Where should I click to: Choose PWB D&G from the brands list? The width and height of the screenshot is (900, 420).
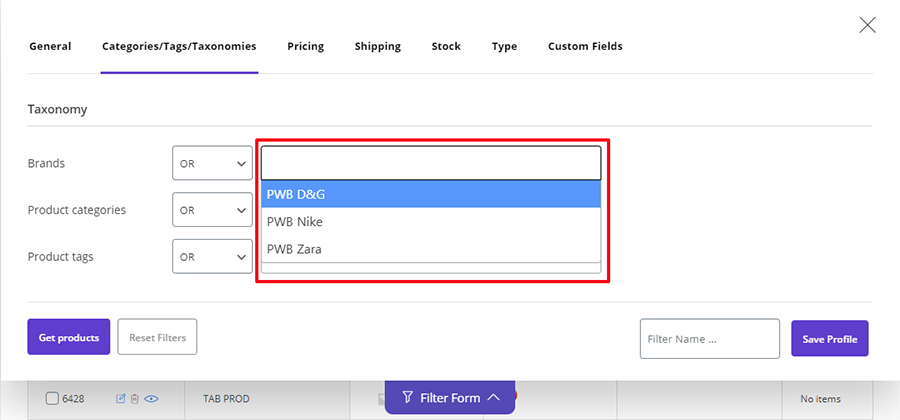click(x=431, y=195)
